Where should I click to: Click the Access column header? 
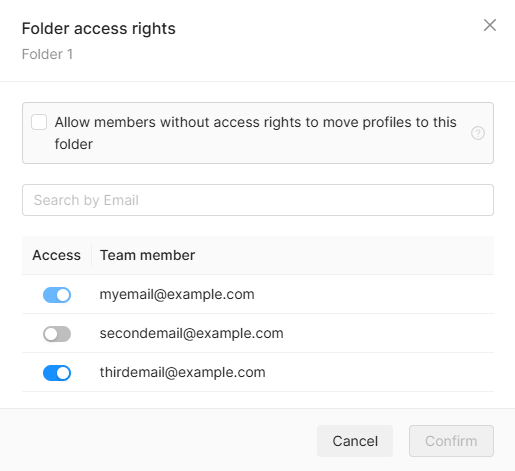coord(56,255)
